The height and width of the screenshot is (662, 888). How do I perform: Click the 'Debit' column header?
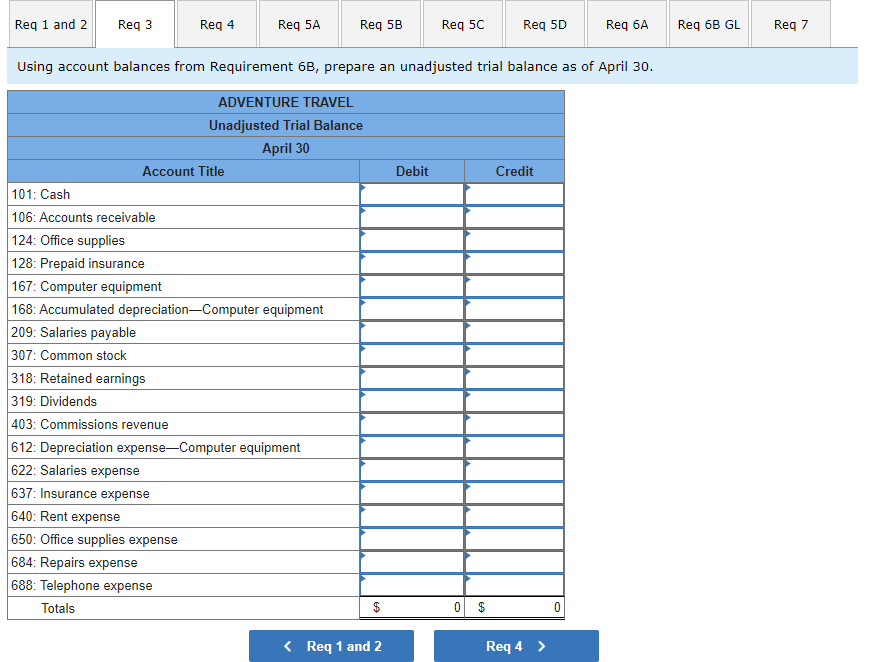coord(412,171)
